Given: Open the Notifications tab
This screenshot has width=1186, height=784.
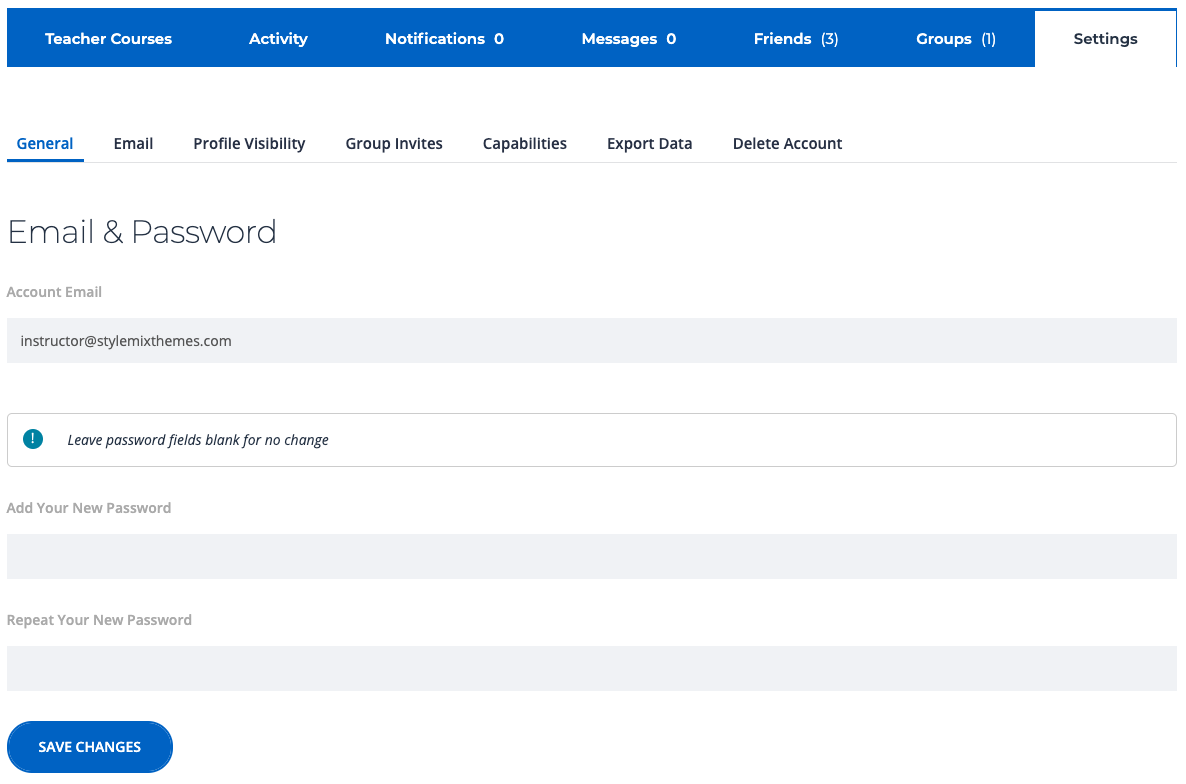Looking at the screenshot, I should (444, 39).
